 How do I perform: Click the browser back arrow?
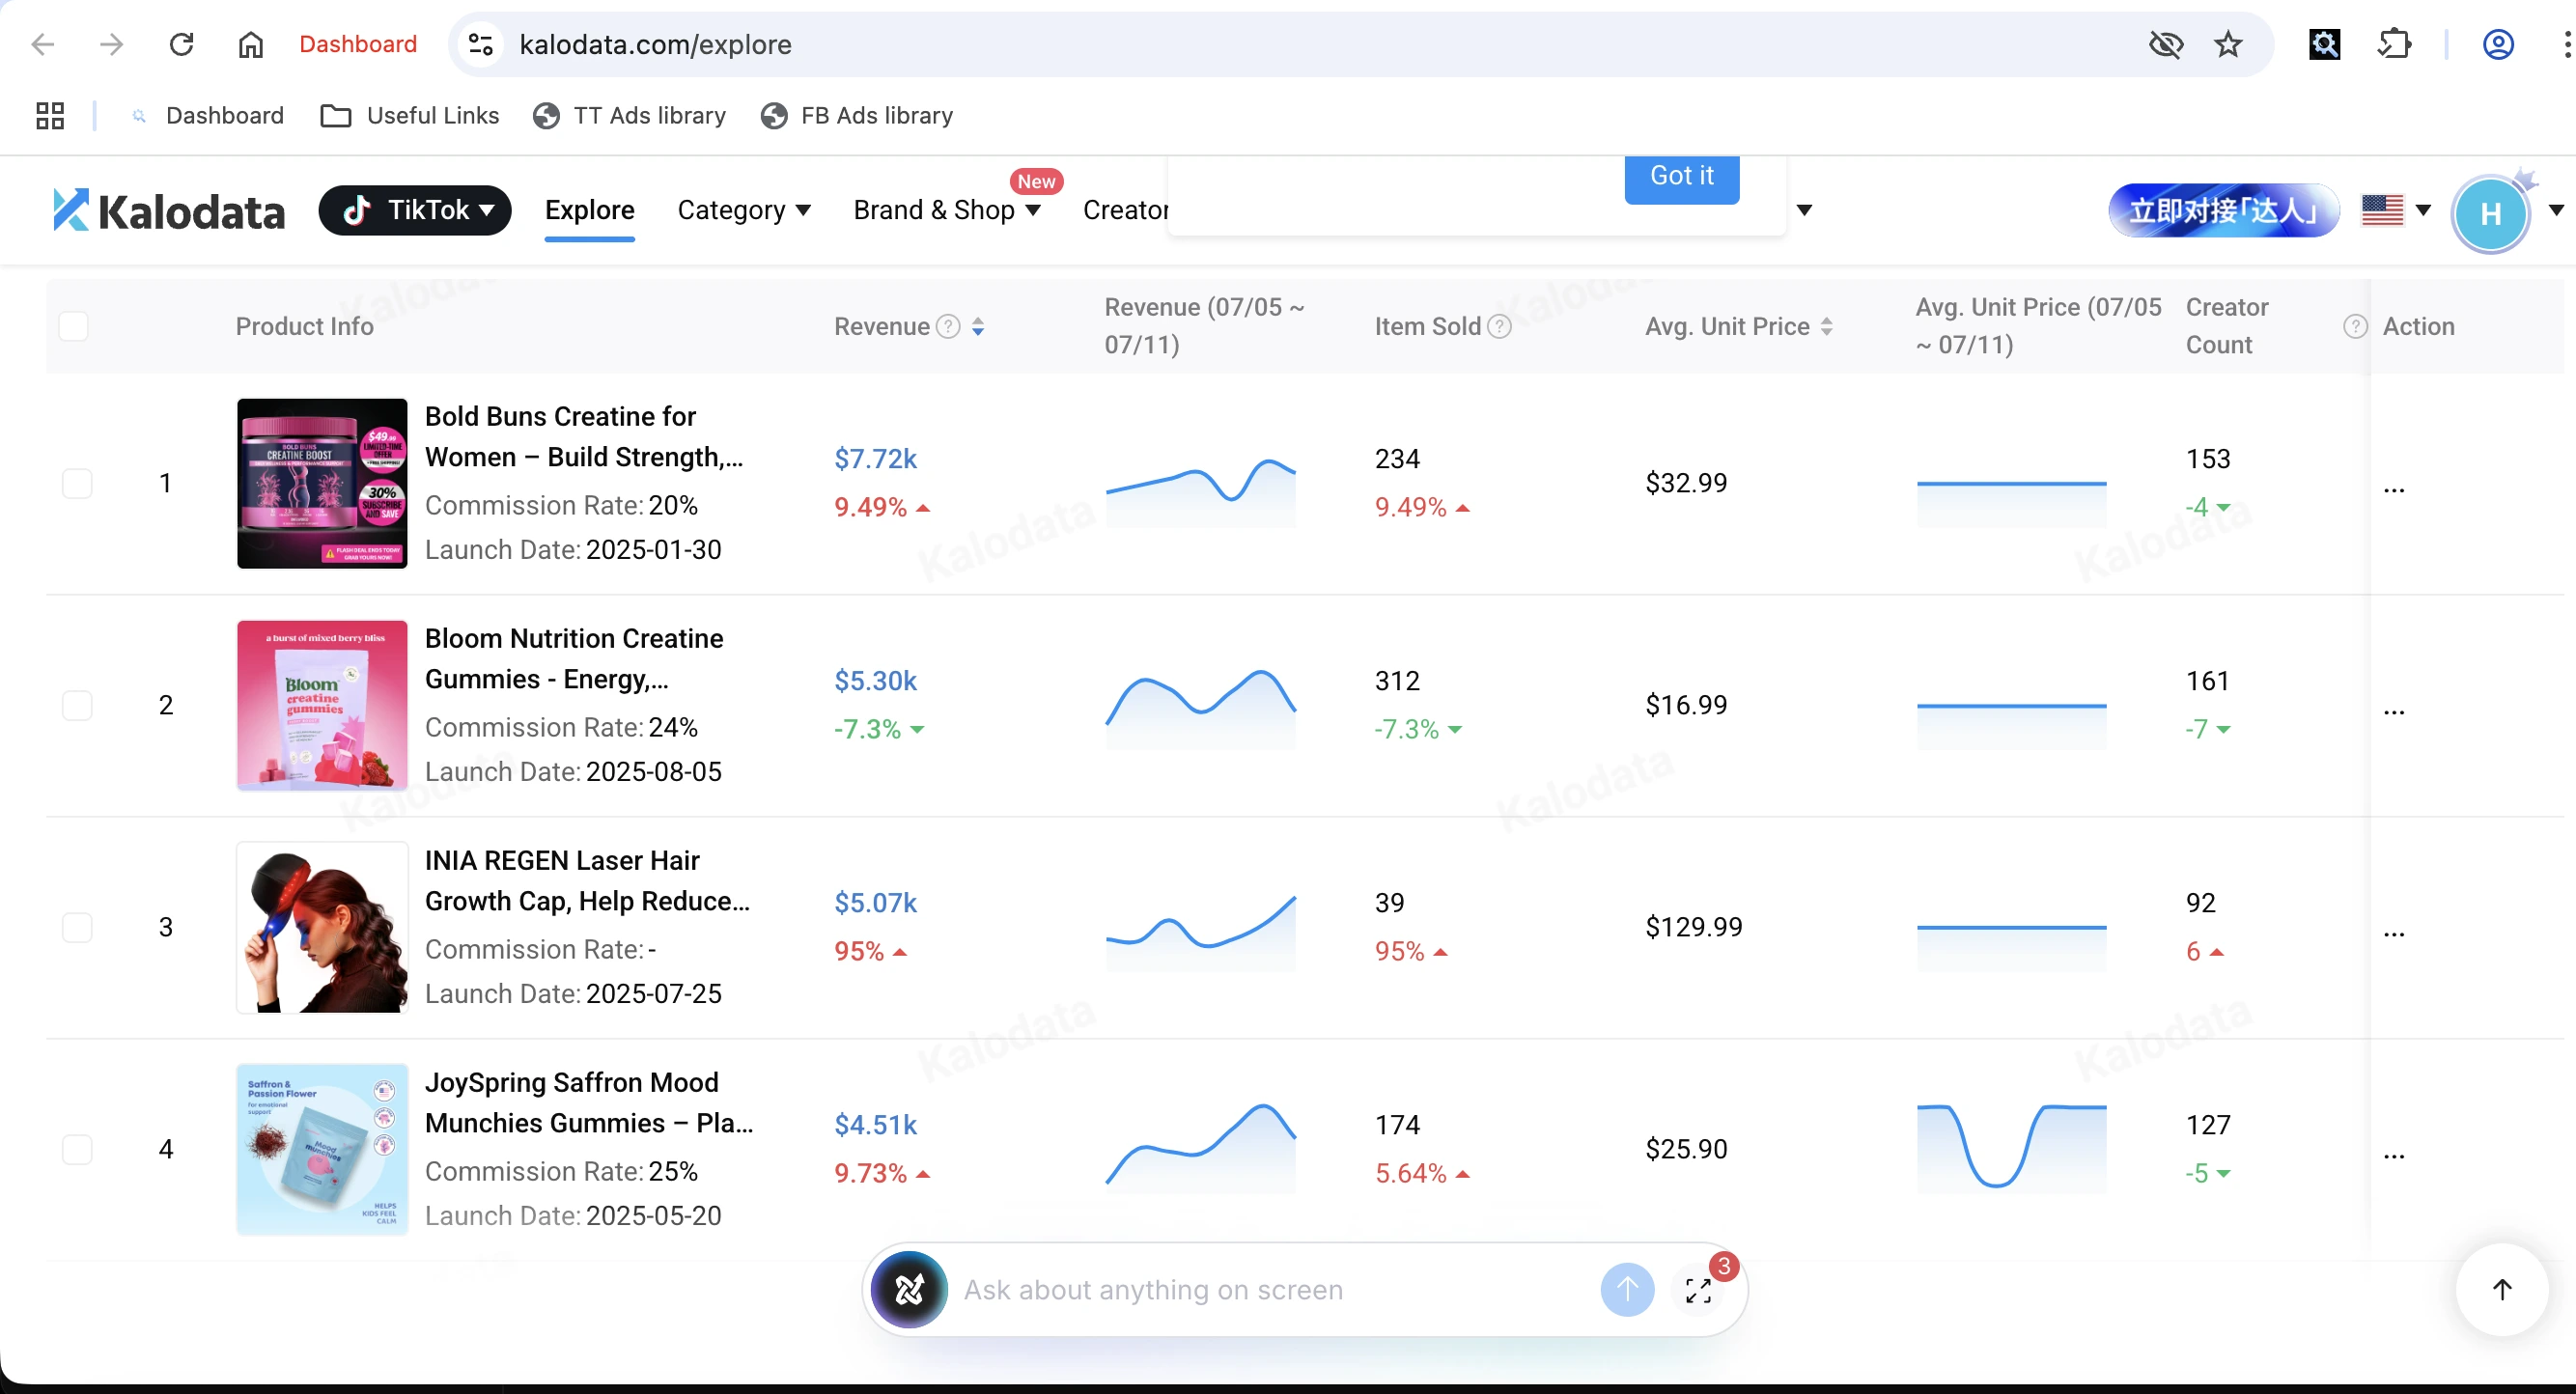point(43,44)
